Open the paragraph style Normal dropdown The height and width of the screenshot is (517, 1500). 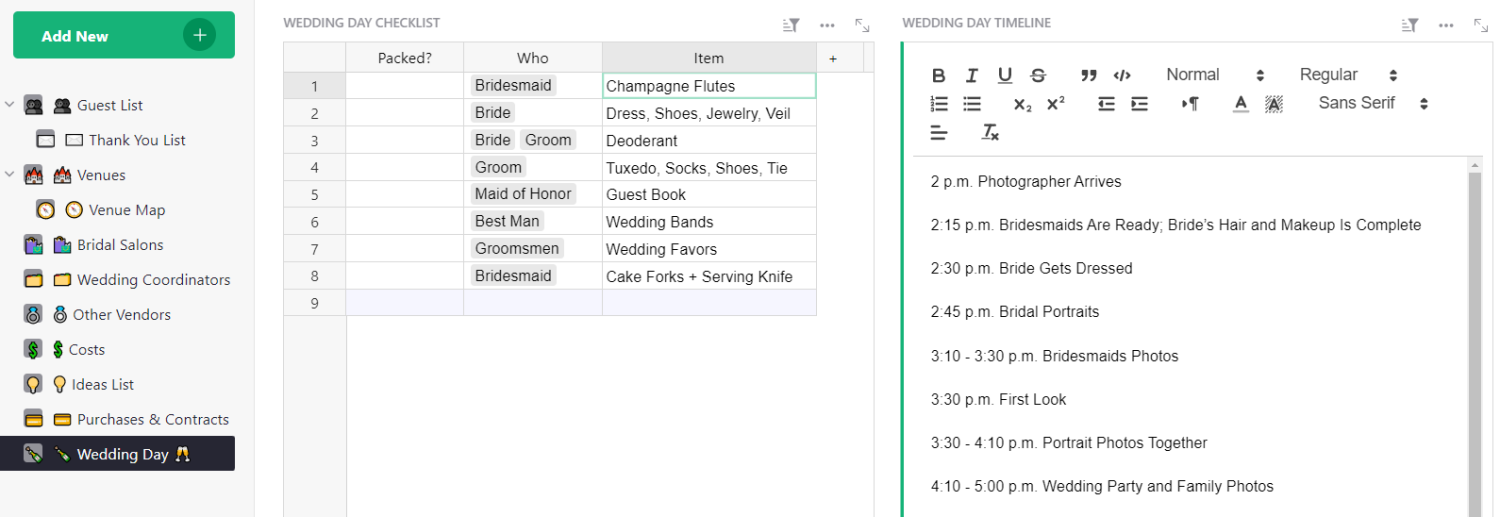(1215, 75)
